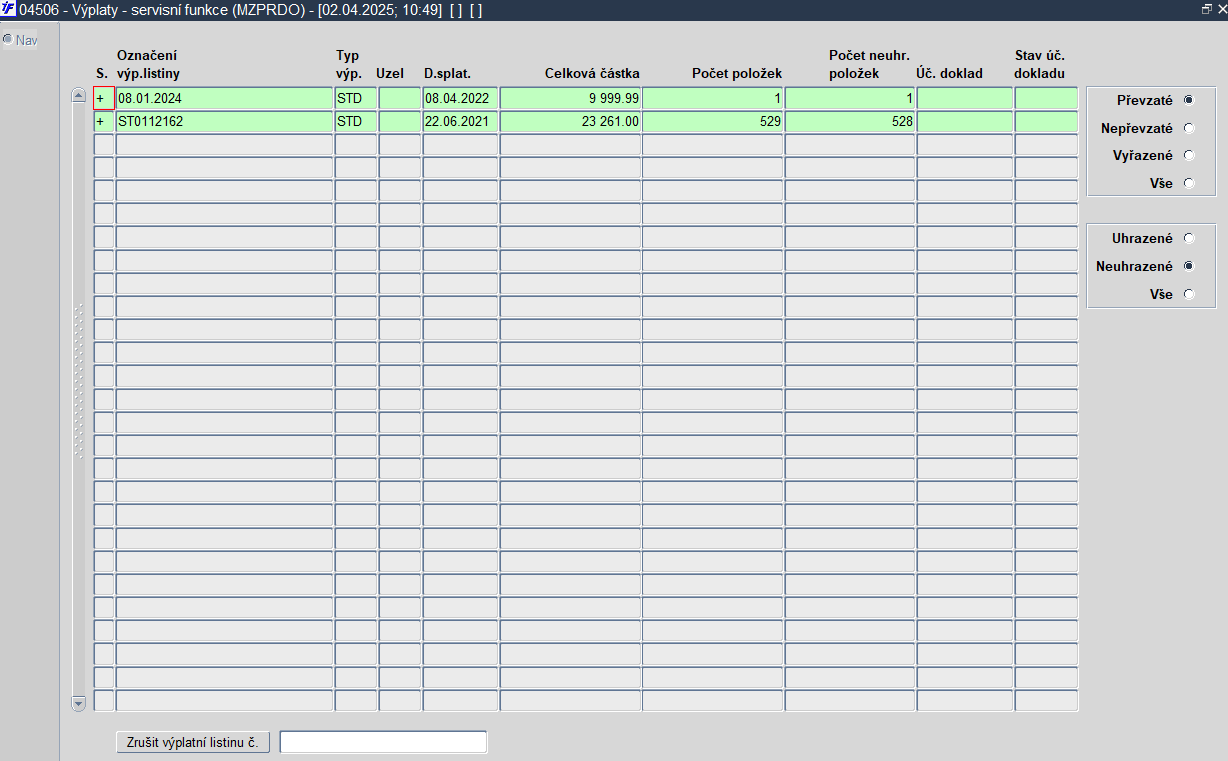Select Vše radio below Vyřazené
The image size is (1228, 761).
pos(1188,183)
